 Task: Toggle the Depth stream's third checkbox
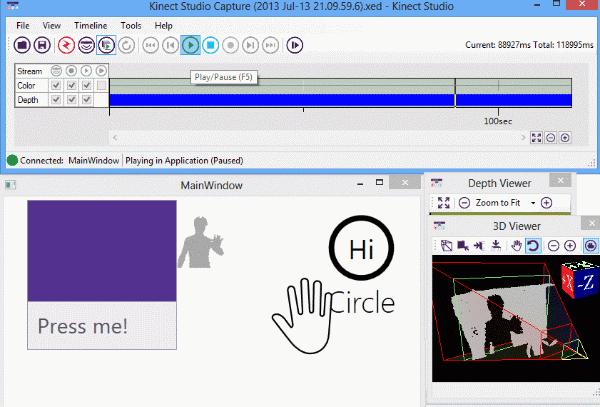coord(86,99)
